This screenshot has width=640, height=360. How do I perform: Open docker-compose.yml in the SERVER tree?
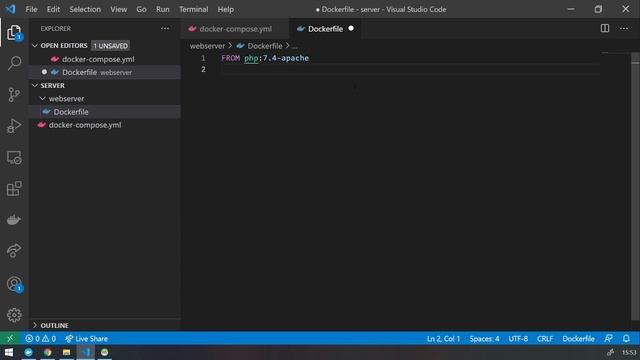coord(85,125)
